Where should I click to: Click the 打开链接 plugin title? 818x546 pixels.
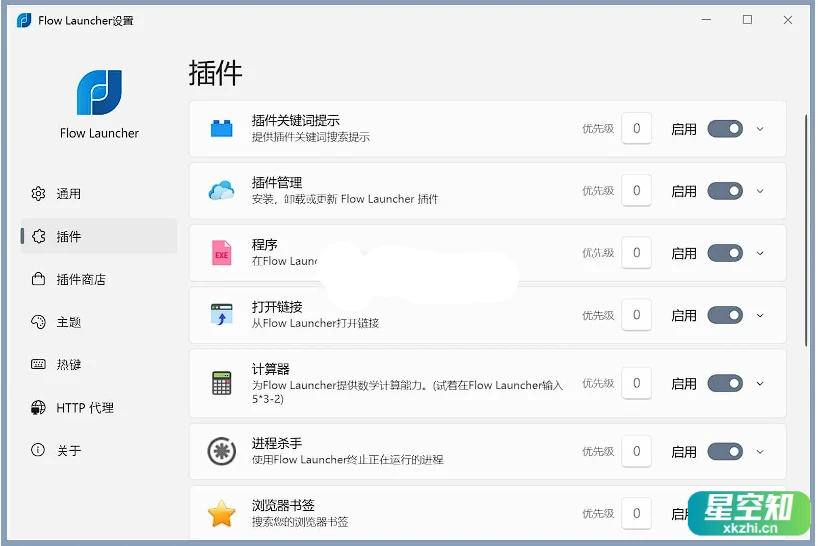click(277, 307)
